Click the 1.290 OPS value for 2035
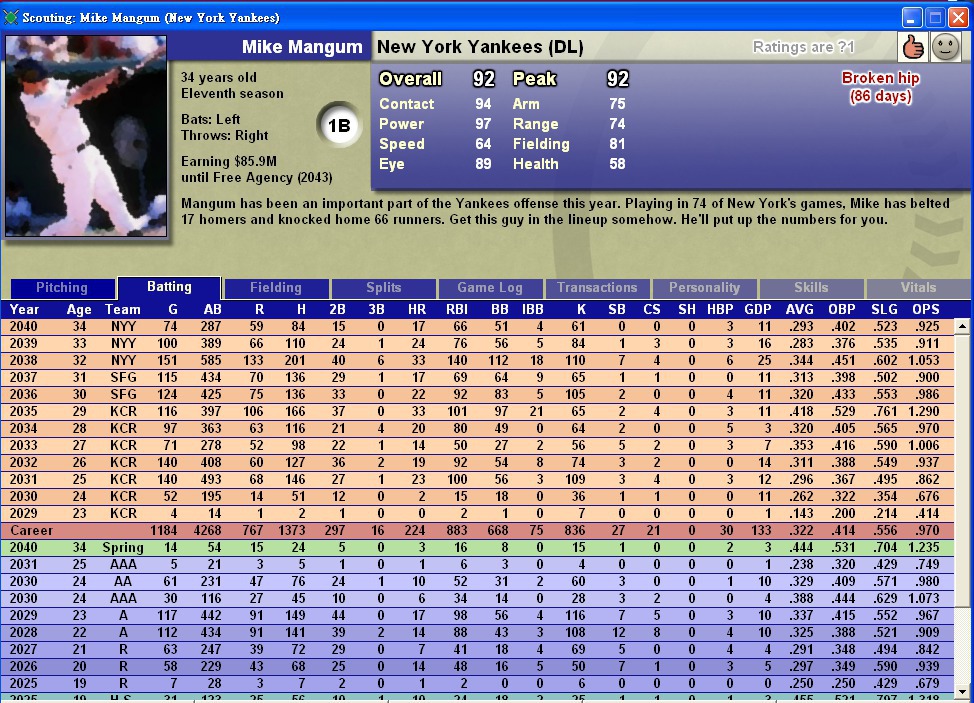The height and width of the screenshot is (703, 974). (x=923, y=411)
